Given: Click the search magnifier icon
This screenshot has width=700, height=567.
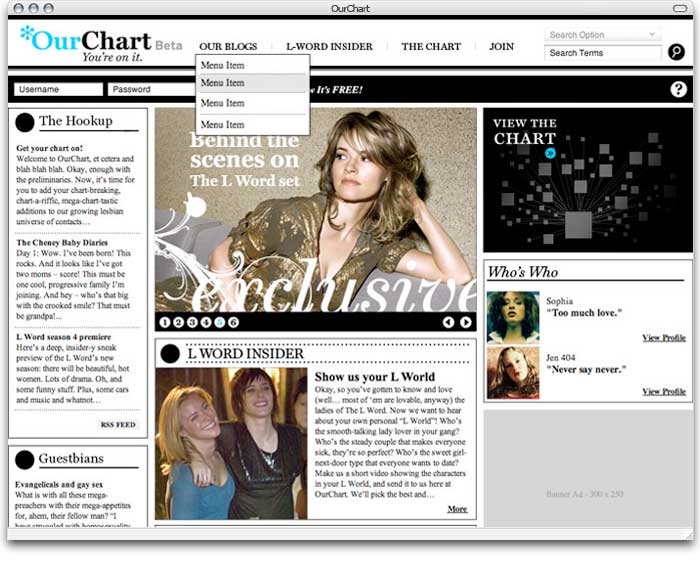Looking at the screenshot, I should click(x=676, y=52).
